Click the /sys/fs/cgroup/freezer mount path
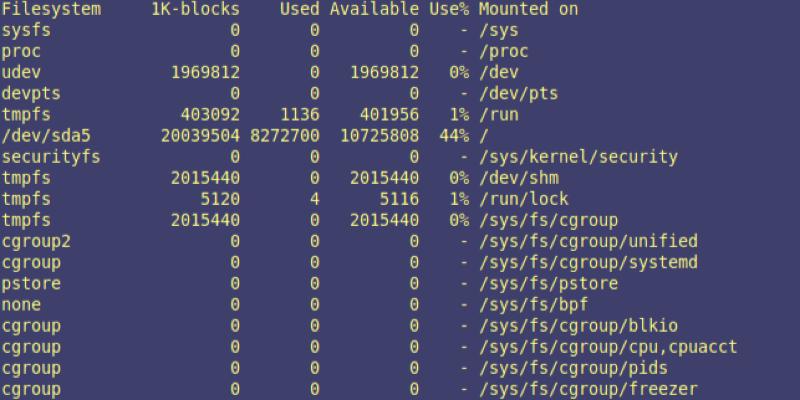This screenshot has width=800, height=400. coord(588,388)
